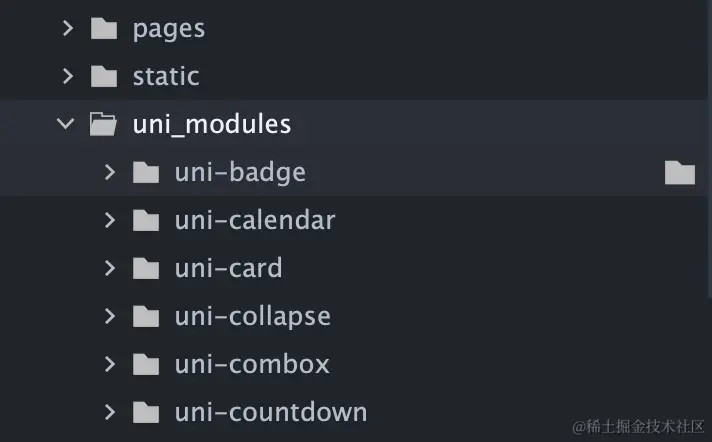Click the static folder icon
Viewport: 712px width, 442px height.
[104, 76]
